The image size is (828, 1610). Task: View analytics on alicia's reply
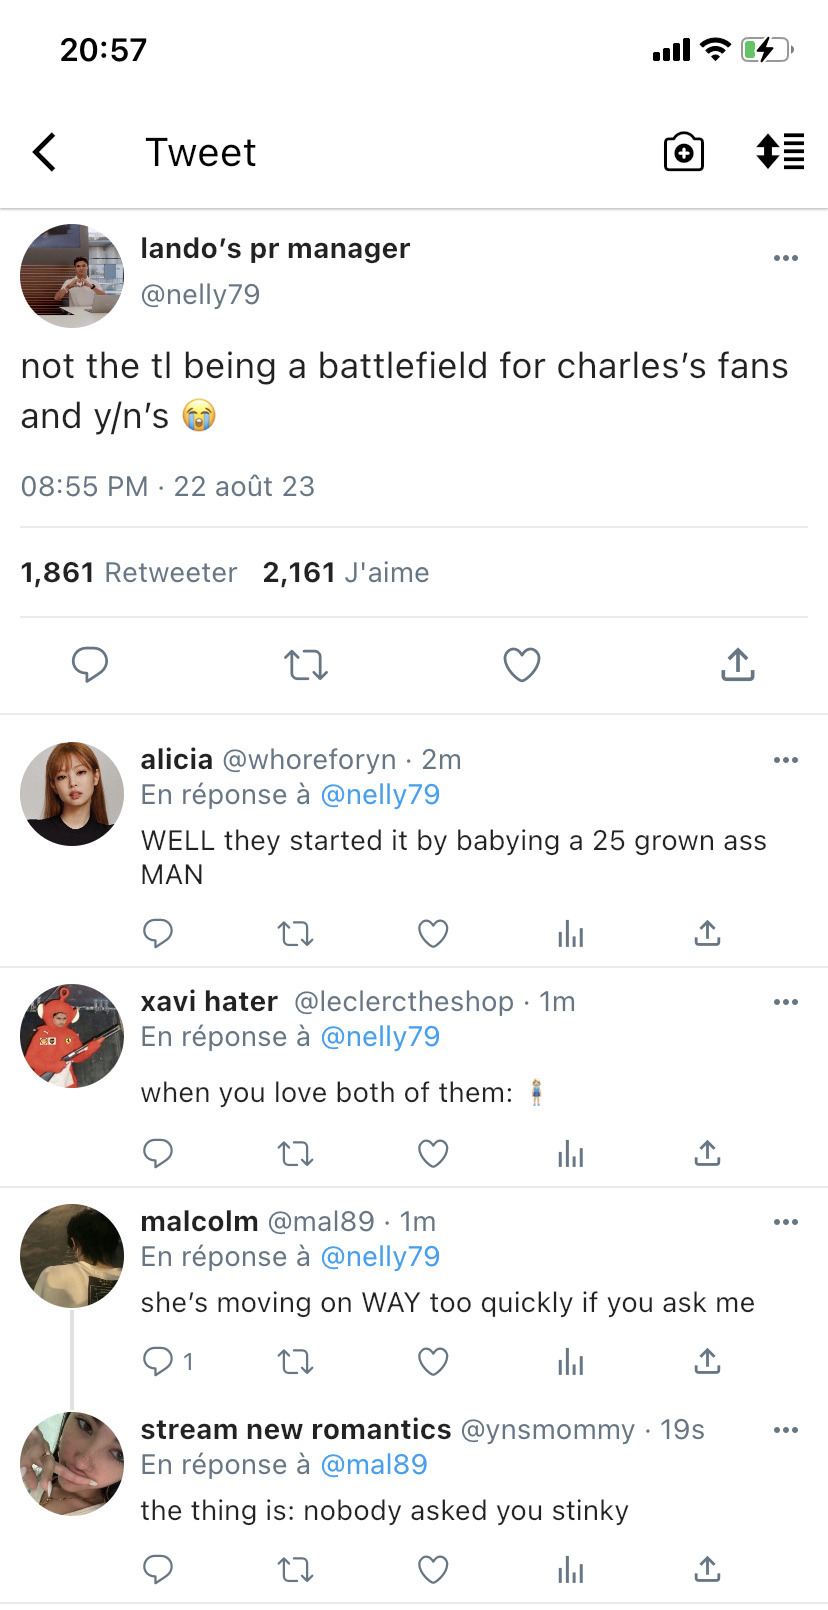(x=570, y=934)
